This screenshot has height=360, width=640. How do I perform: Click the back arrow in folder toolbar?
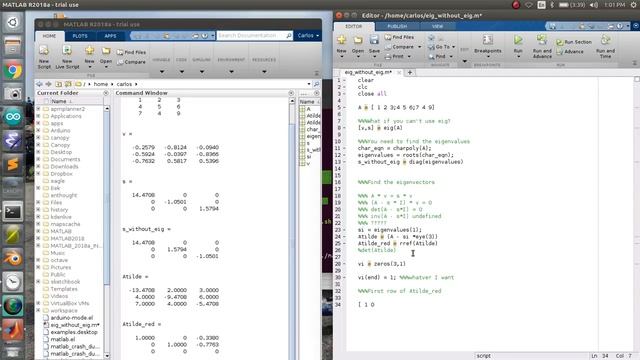(x=39, y=84)
